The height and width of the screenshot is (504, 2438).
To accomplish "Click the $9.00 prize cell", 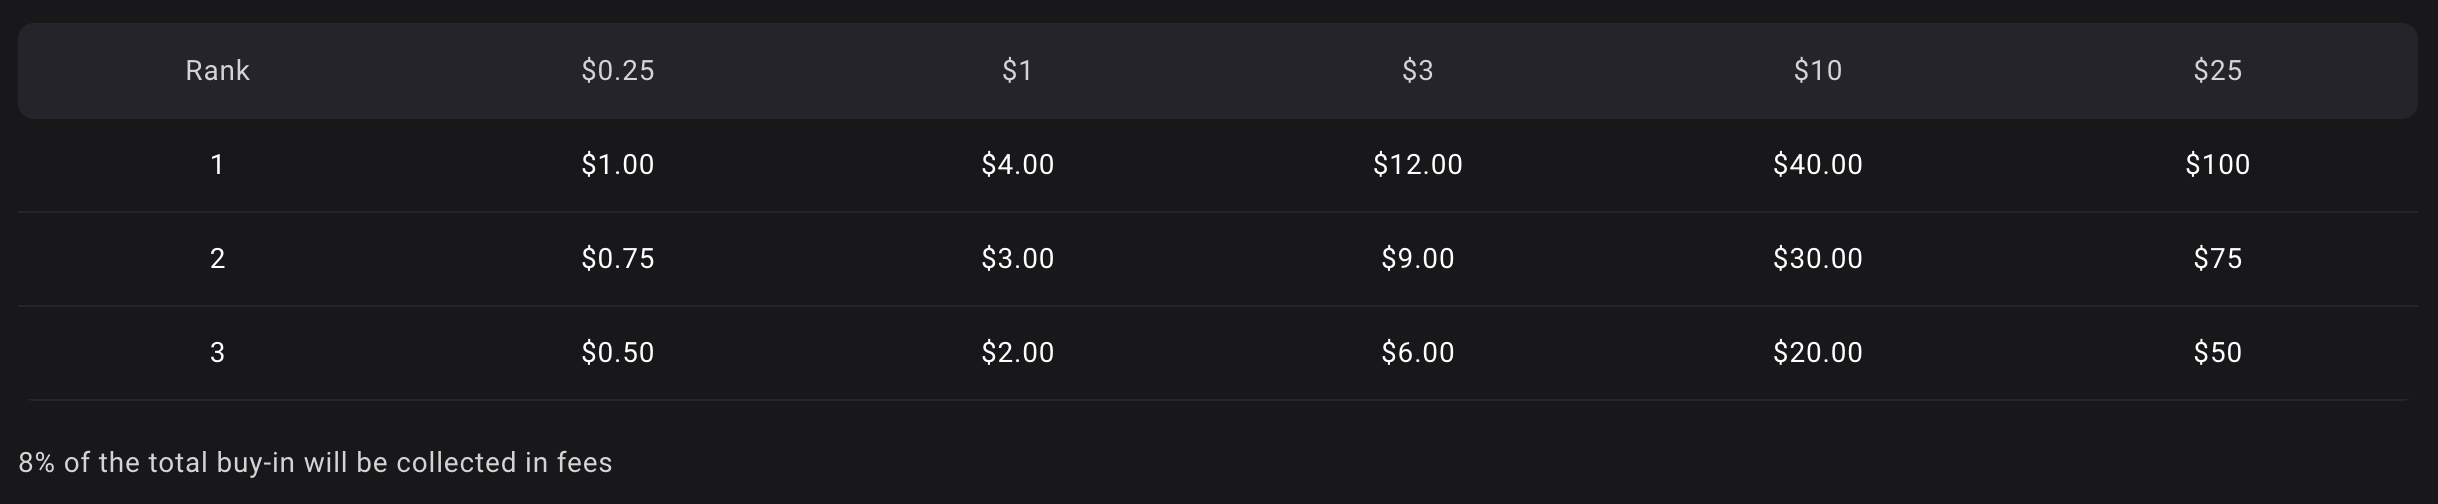I will [x=1417, y=259].
